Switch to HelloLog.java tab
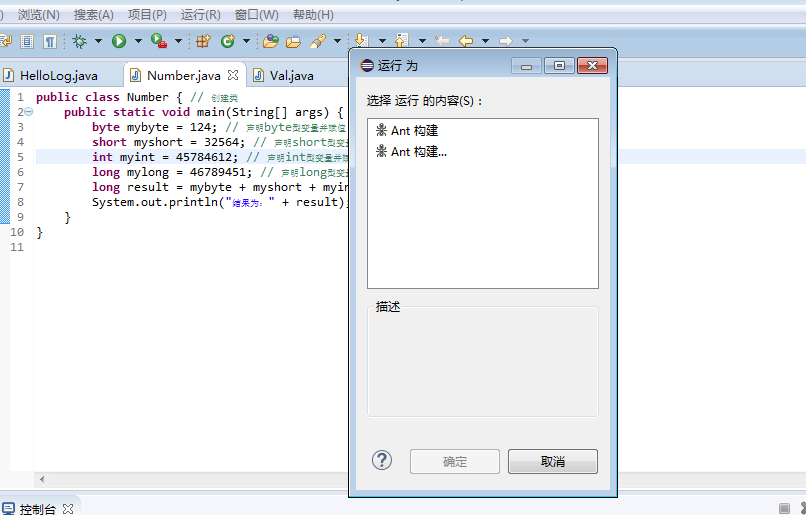Screen dimensions: 806x515 pyautogui.click(x=59, y=76)
